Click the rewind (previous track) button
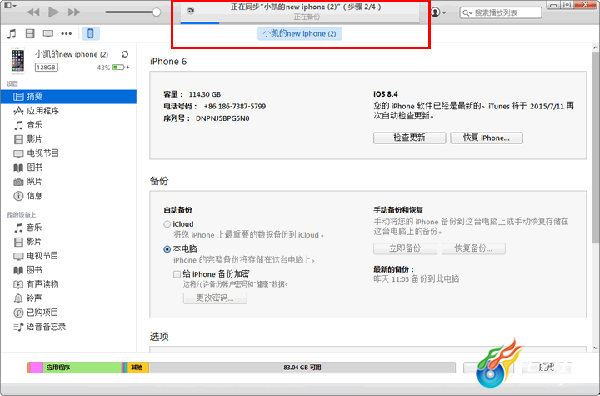This screenshot has width=600, height=396. (34, 12)
